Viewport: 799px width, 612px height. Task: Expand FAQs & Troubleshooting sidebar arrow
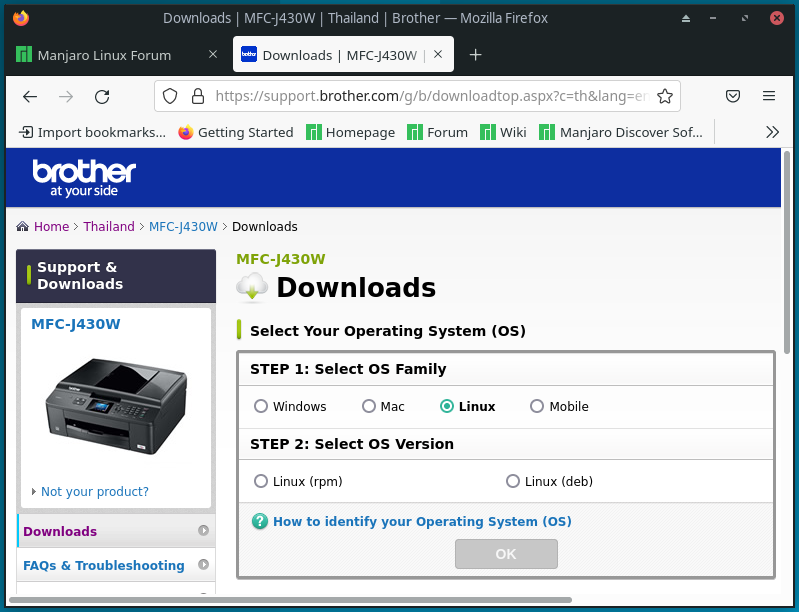click(203, 565)
